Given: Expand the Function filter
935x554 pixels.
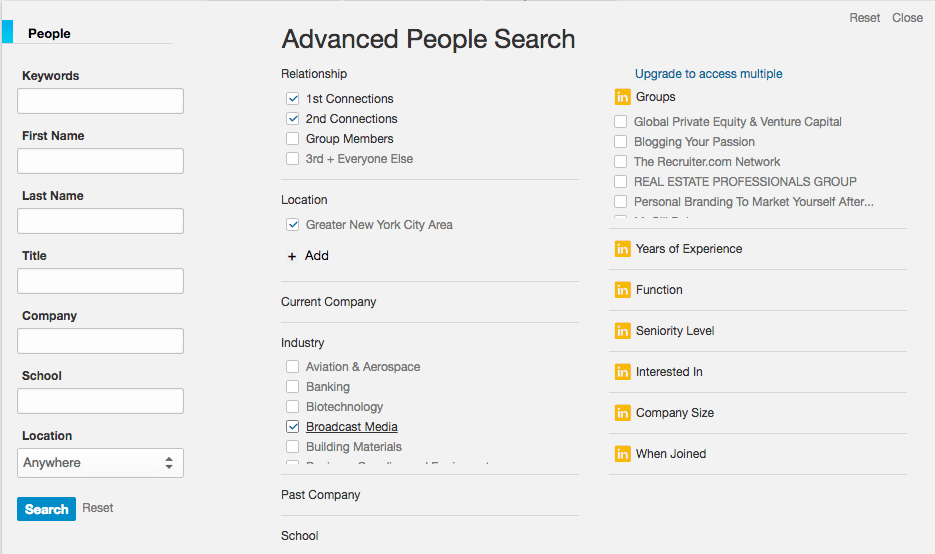Looking at the screenshot, I should pyautogui.click(x=659, y=290).
